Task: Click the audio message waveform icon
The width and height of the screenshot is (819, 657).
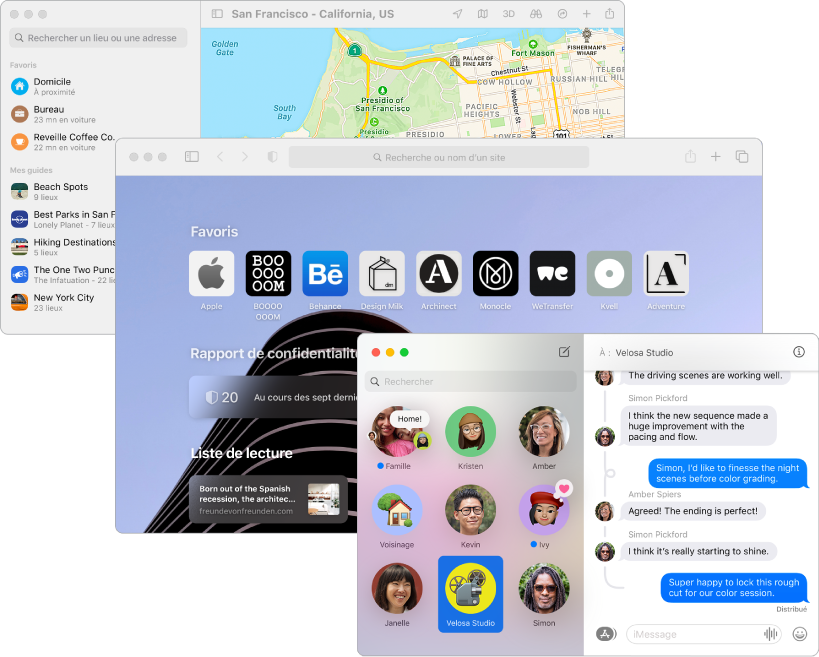Action: (x=771, y=633)
